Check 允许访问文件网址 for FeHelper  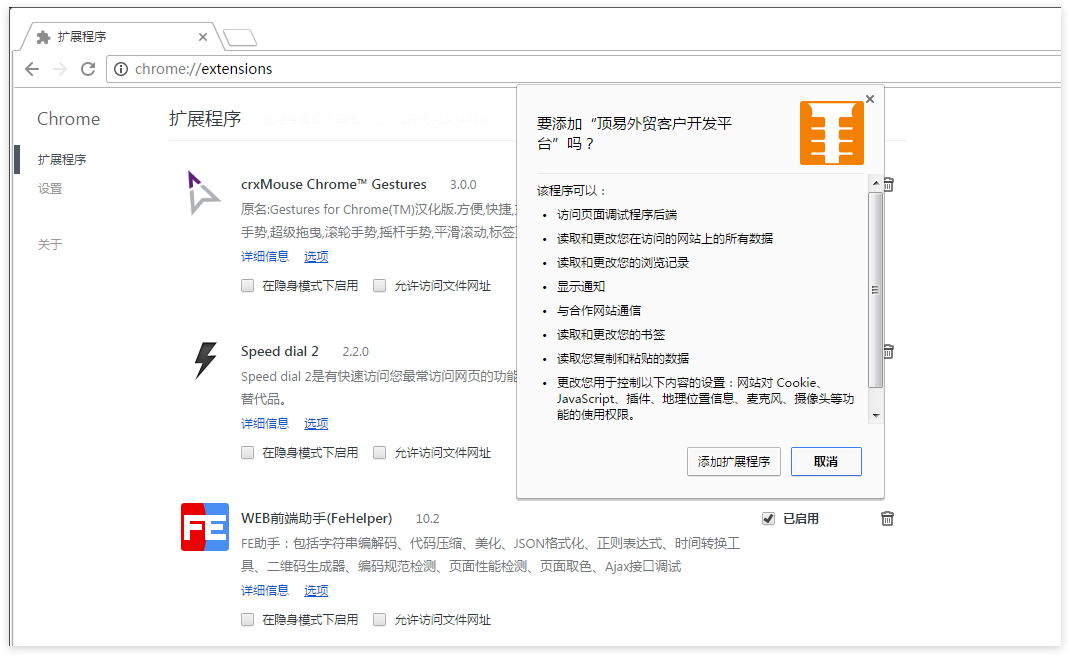coord(379,620)
